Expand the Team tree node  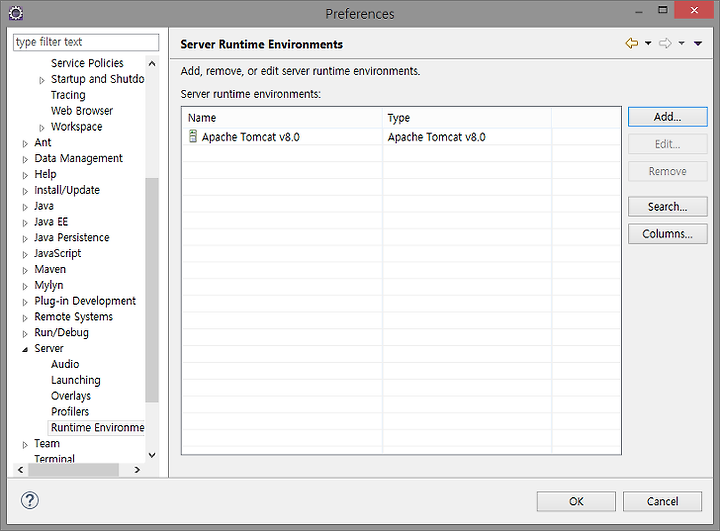[x=25, y=445]
